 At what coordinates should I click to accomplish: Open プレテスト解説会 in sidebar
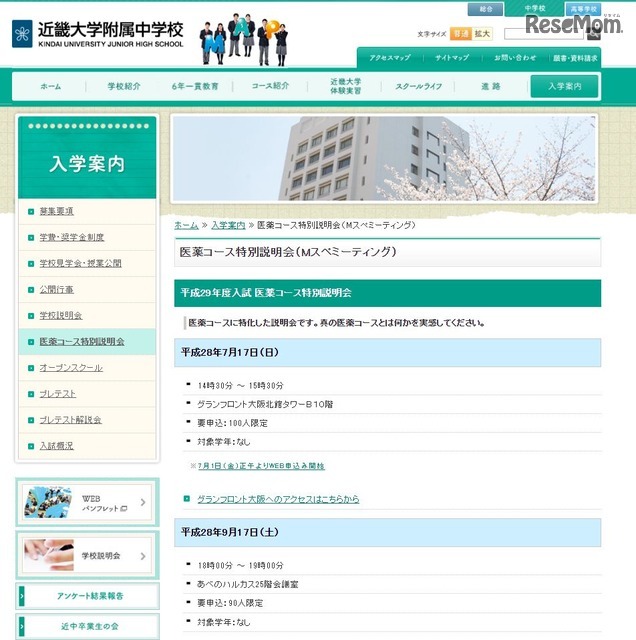tap(70, 420)
